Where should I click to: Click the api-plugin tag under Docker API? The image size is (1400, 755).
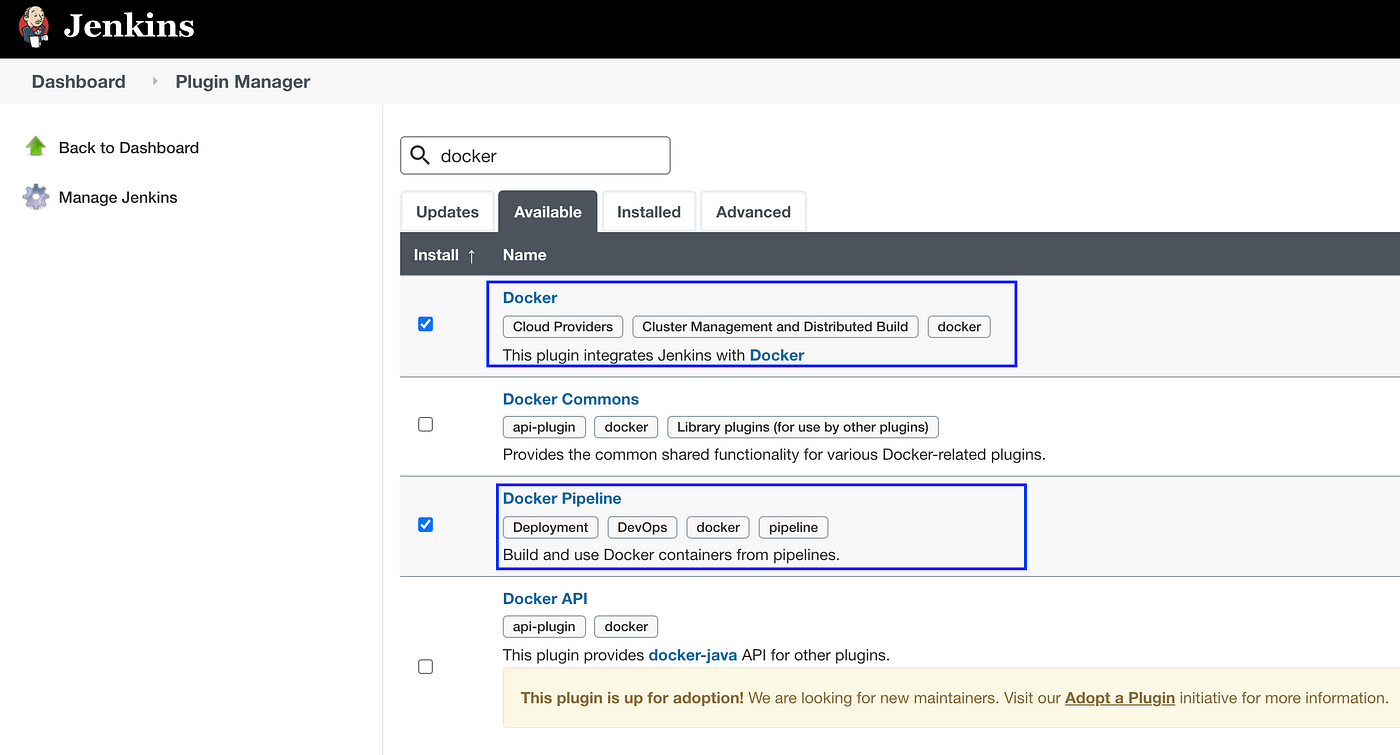point(544,626)
